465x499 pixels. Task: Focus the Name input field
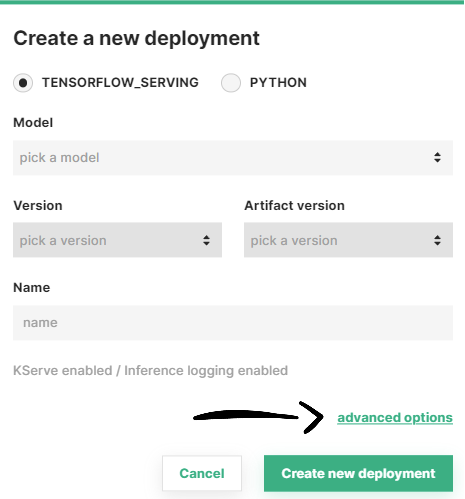(x=233, y=323)
